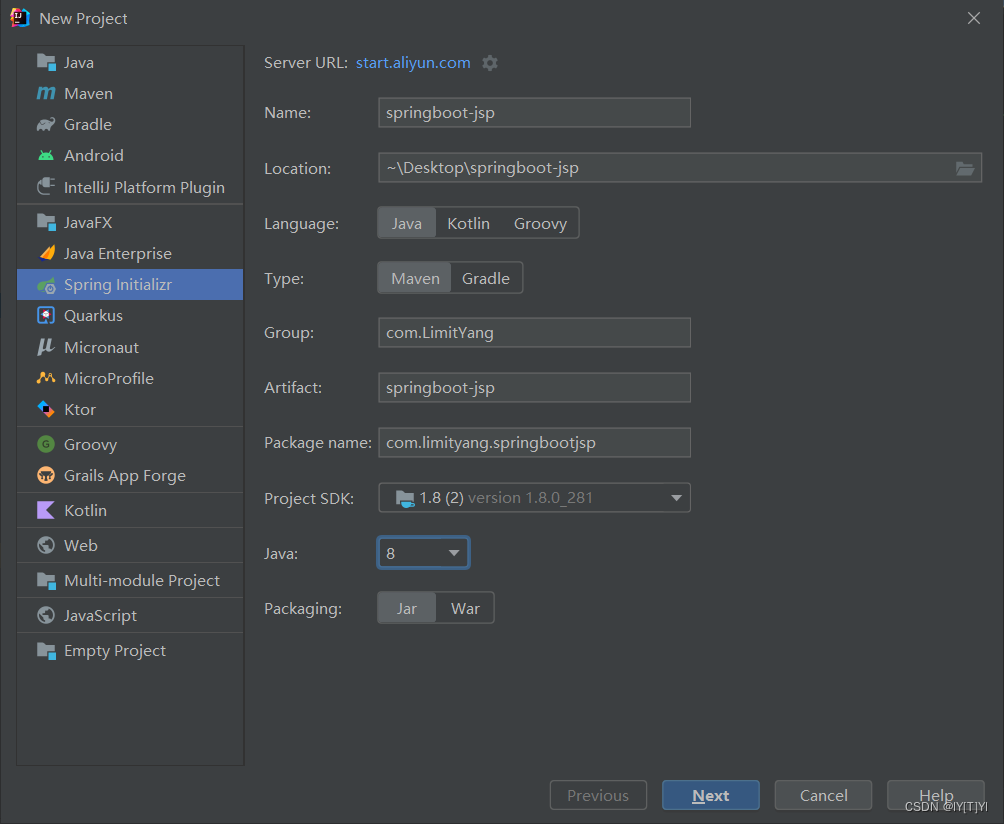This screenshot has width=1004, height=824.
Task: Choose Maven as build type
Action: pyautogui.click(x=415, y=279)
